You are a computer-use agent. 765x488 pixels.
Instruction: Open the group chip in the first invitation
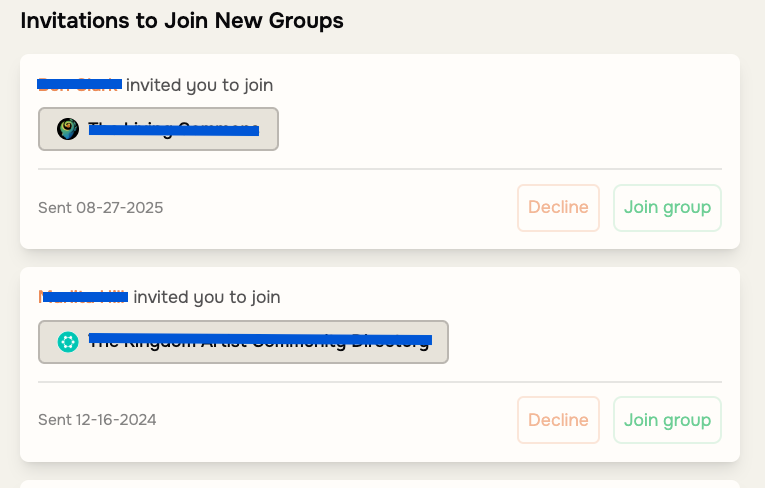[158, 129]
